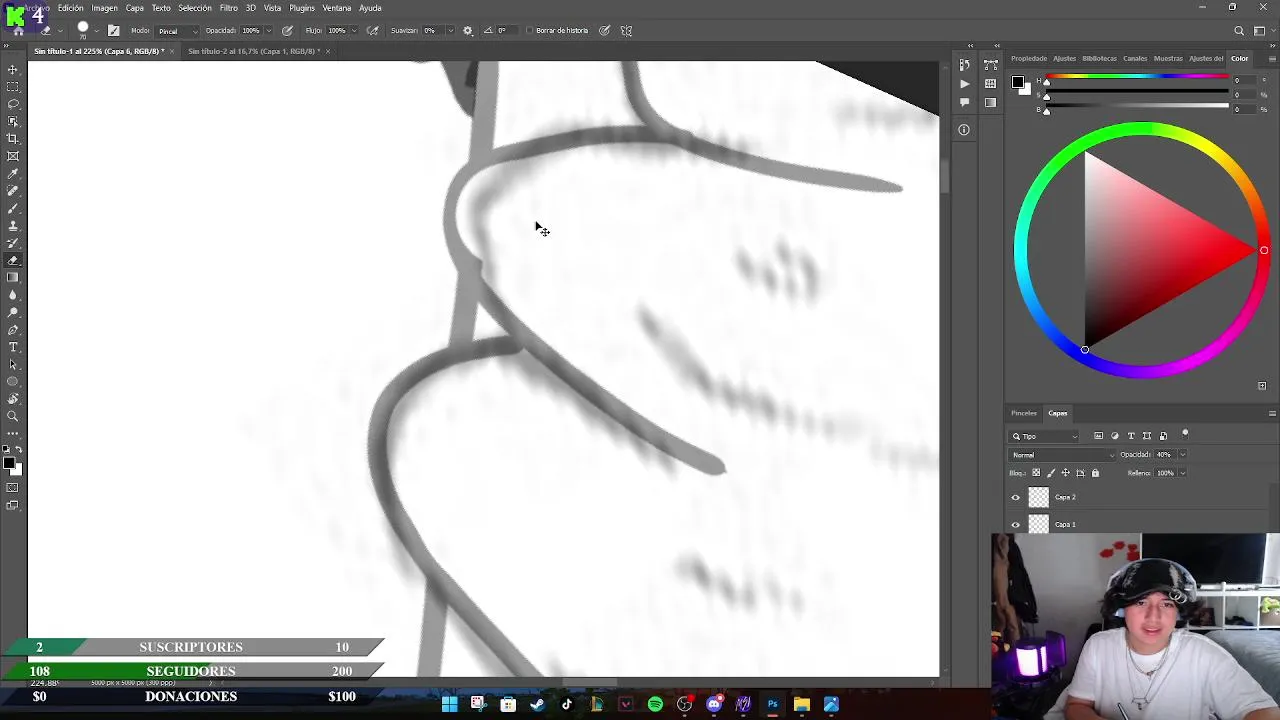
Task: Toggle pressure for opacity button
Action: [288, 31]
